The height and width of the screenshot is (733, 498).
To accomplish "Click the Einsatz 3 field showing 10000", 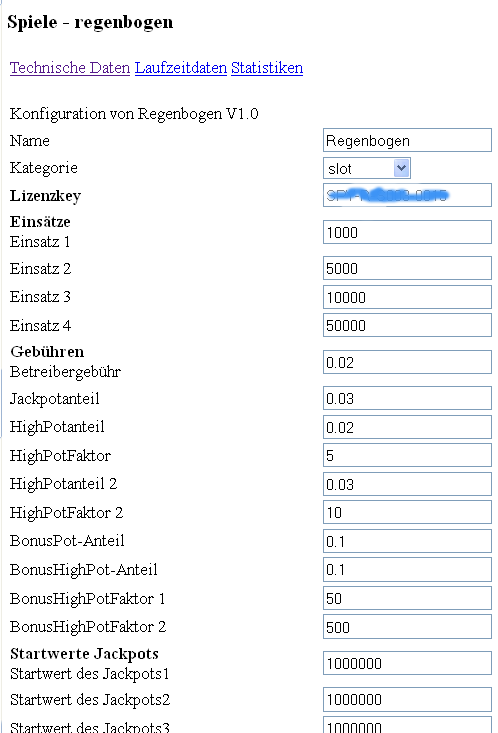I will coord(407,297).
